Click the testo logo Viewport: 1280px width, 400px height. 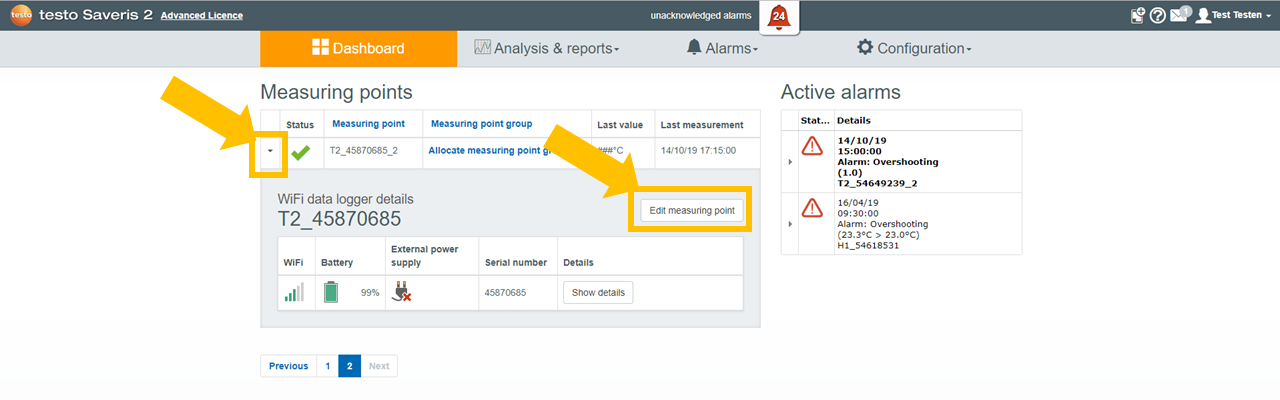20,15
